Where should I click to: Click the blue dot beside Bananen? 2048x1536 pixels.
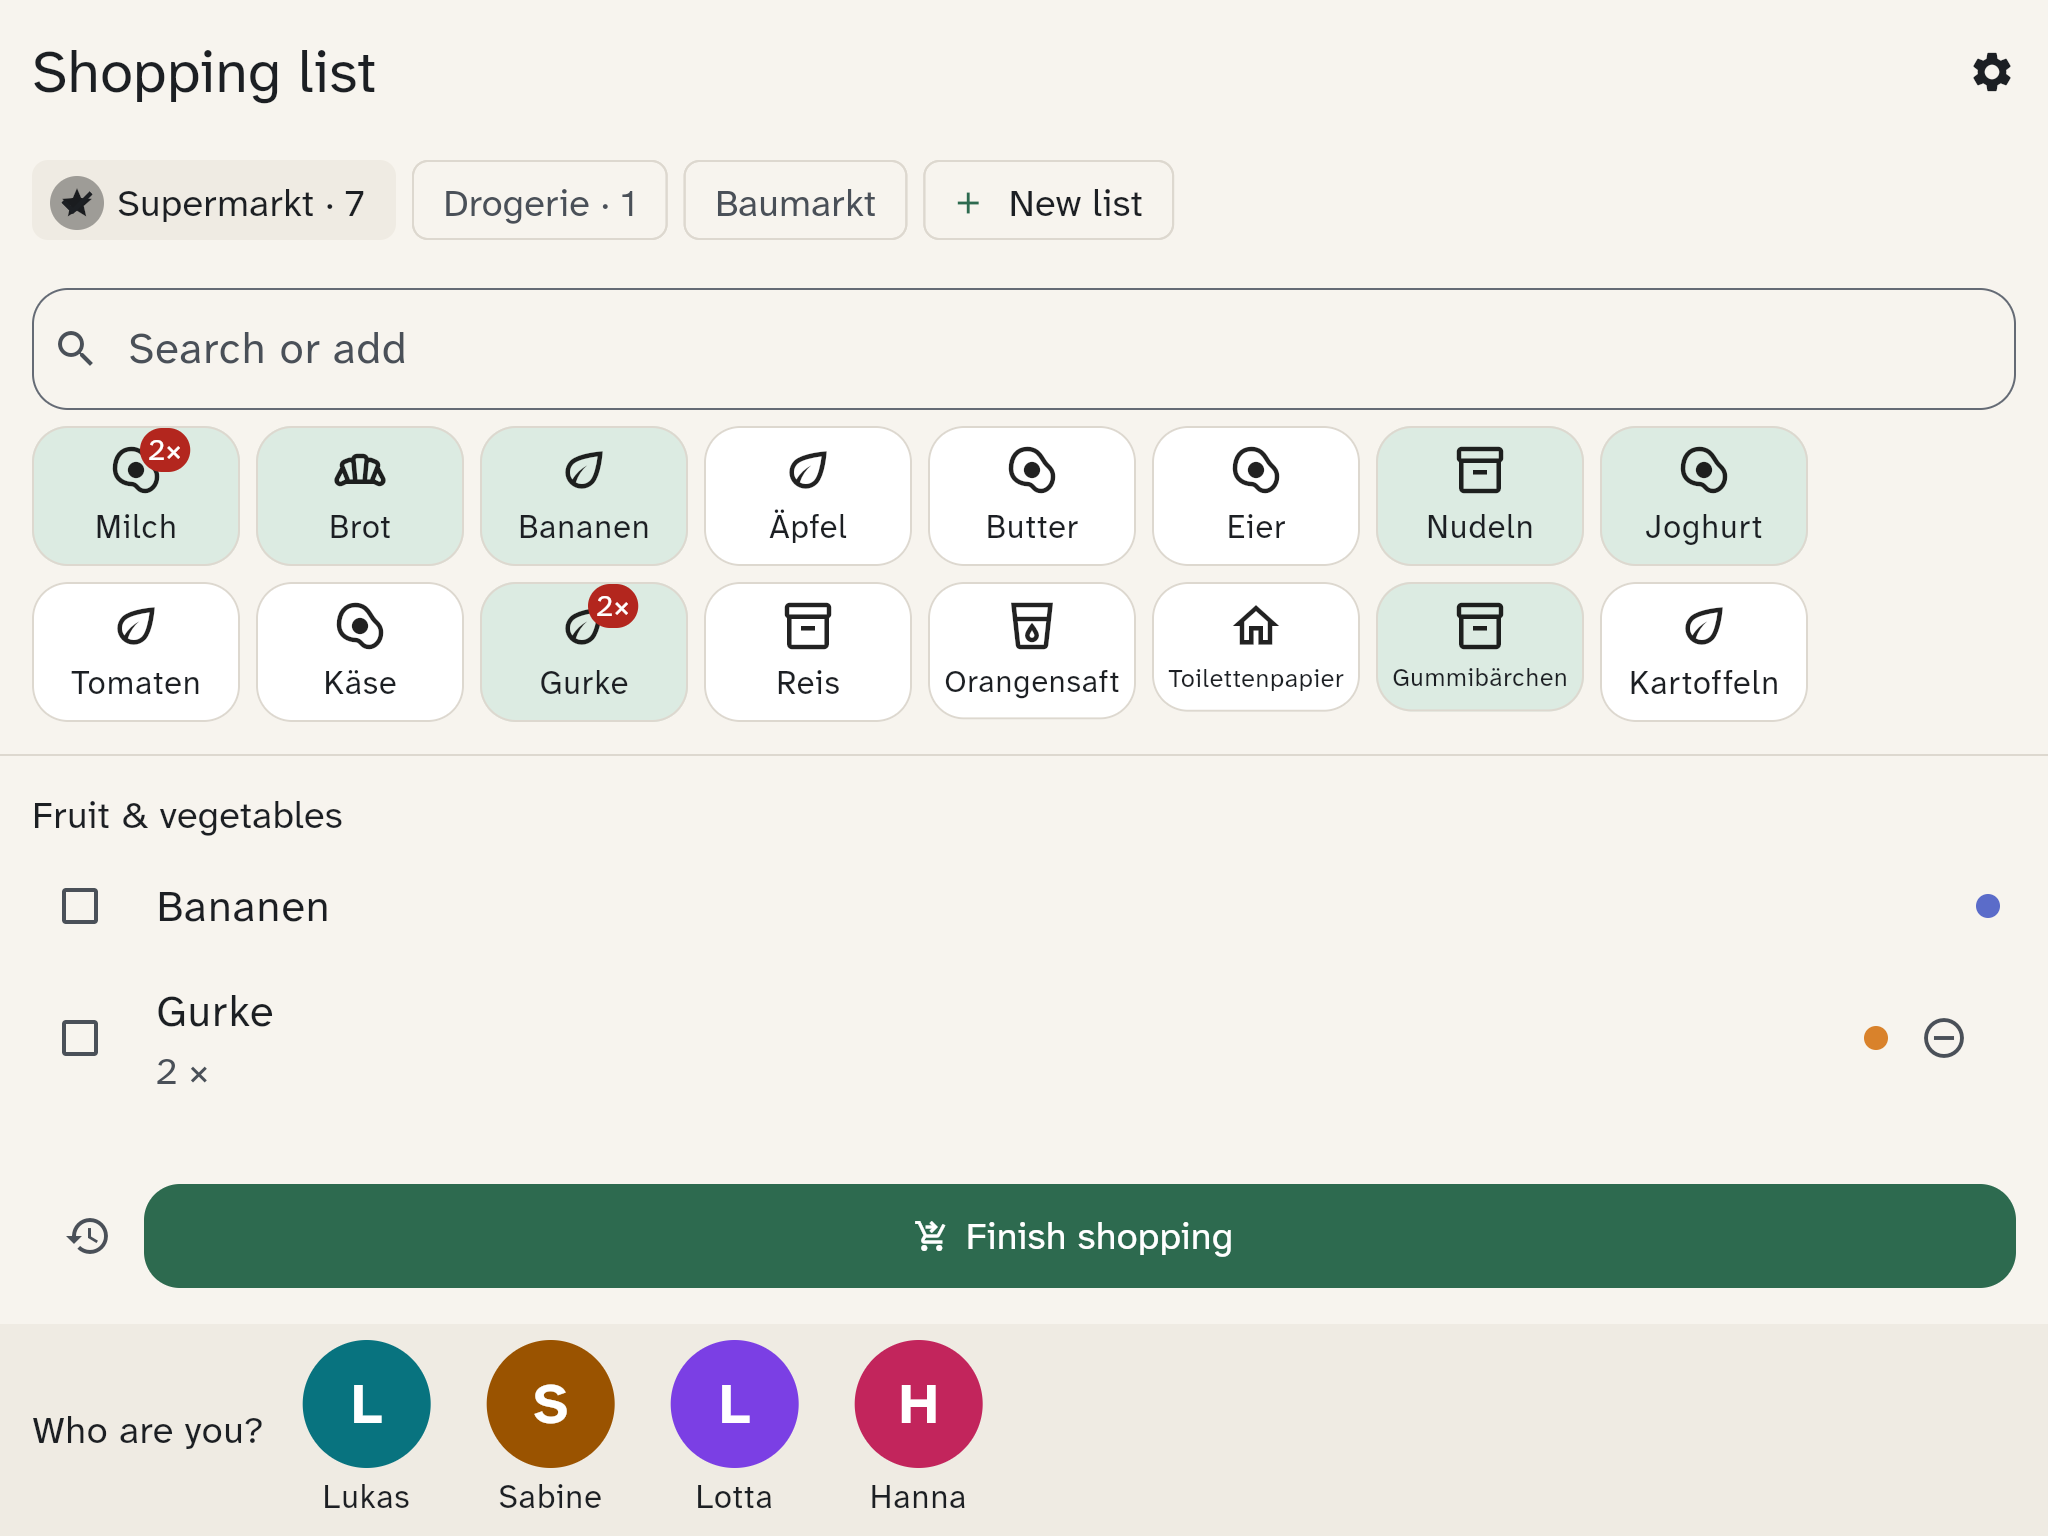1988,906
